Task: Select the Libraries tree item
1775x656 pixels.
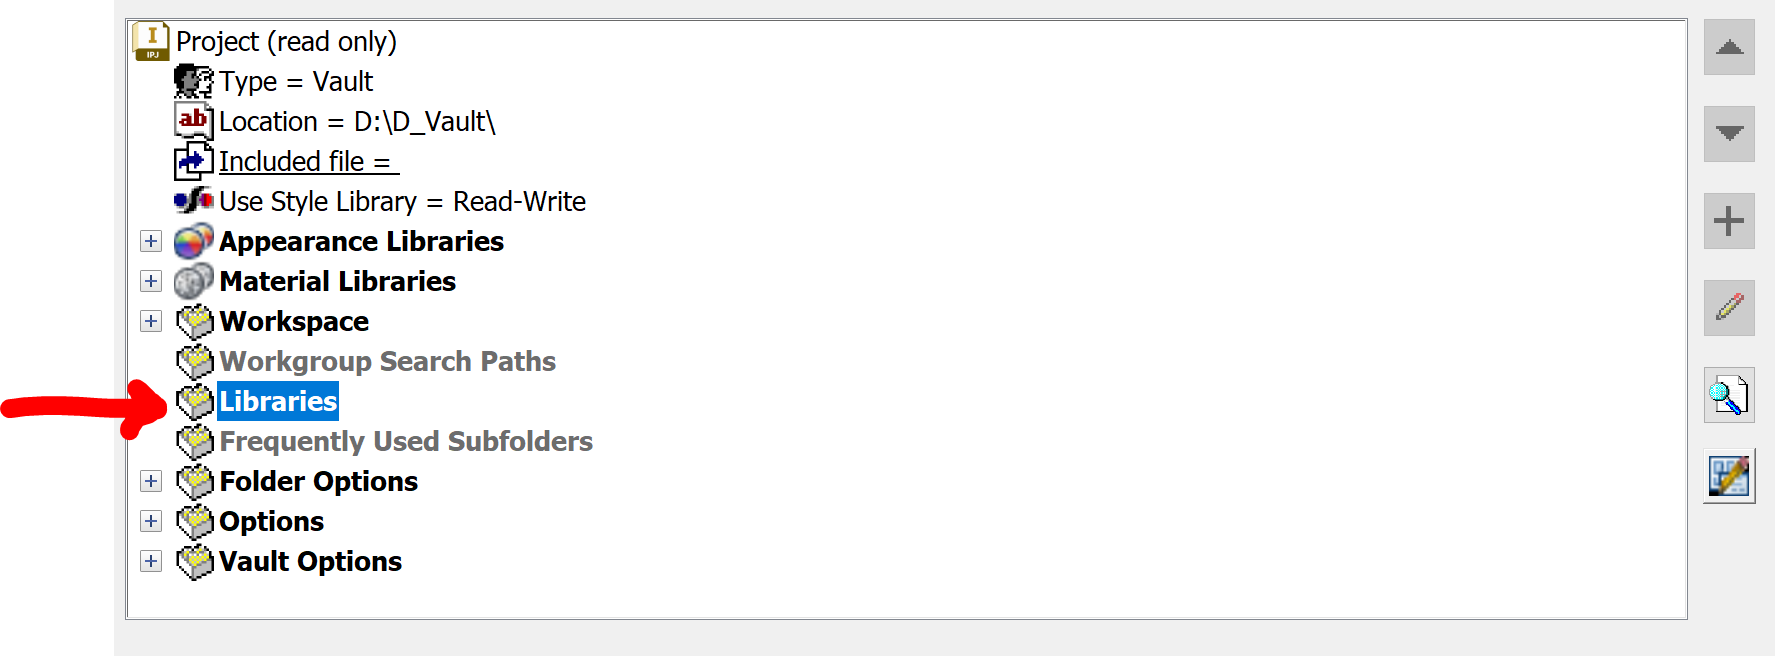Action: tap(278, 401)
